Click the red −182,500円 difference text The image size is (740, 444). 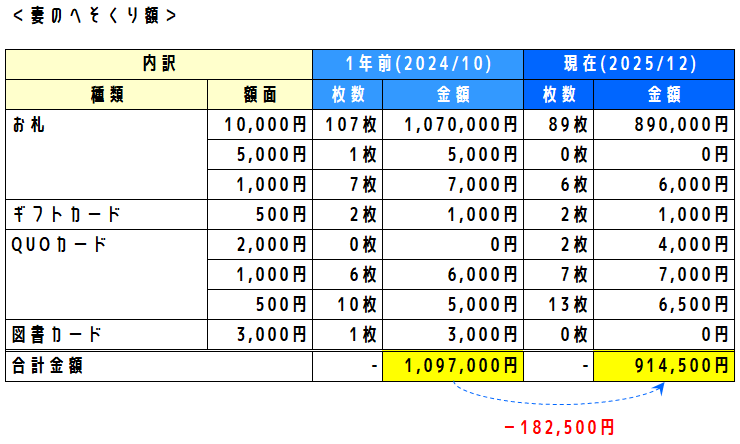click(x=559, y=427)
